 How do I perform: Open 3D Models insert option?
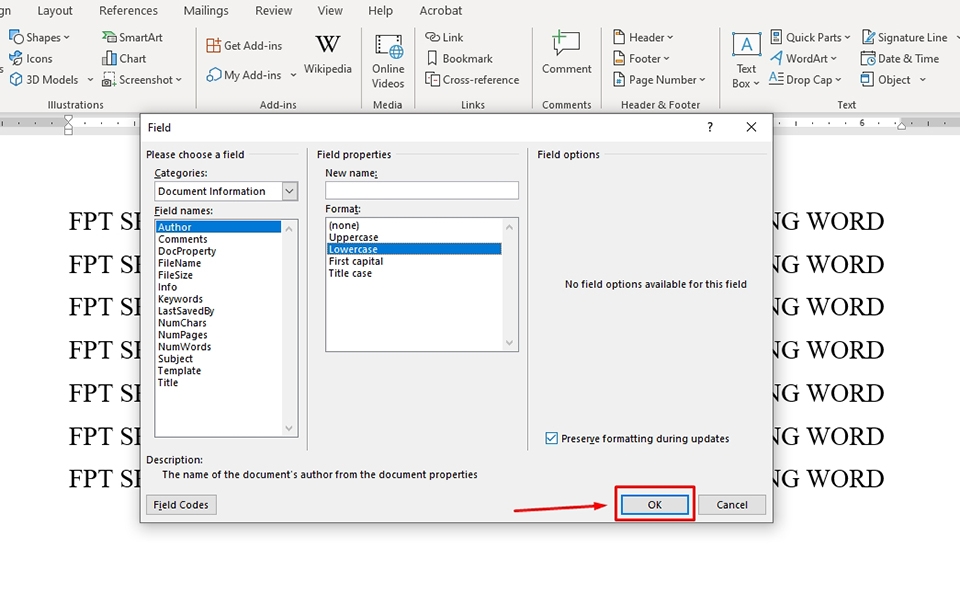pos(44,80)
